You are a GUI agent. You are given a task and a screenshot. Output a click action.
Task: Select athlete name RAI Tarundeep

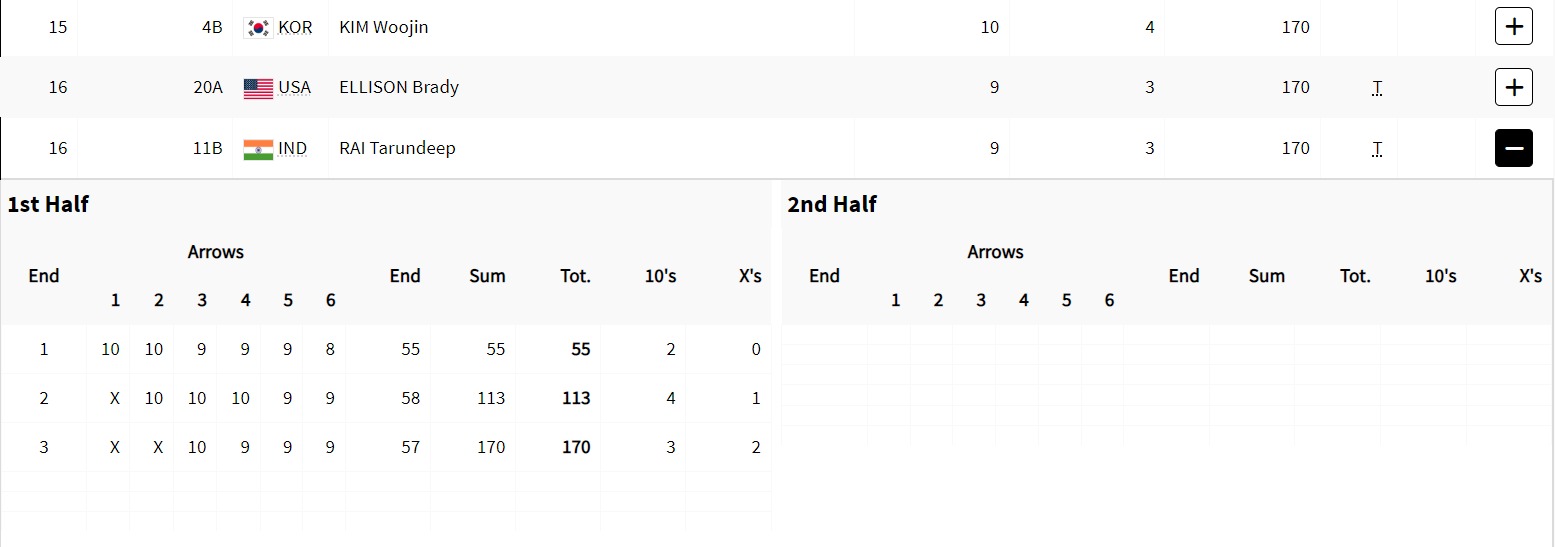click(x=397, y=148)
